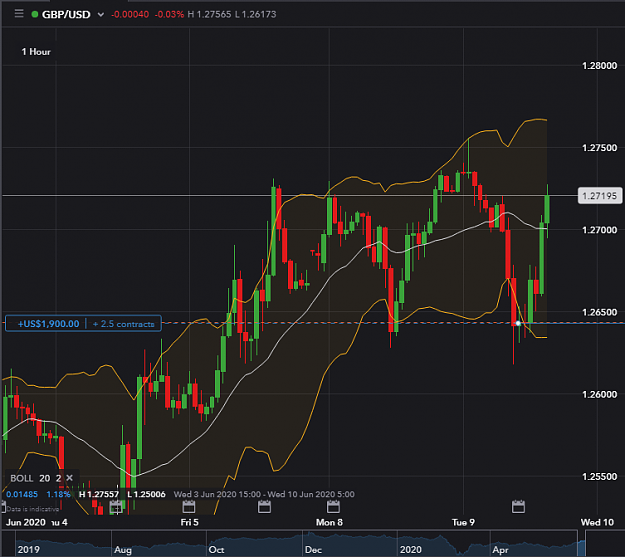This screenshot has height=557, width=625.
Task: Select the open position marker dot on chart
Action: pos(518,323)
